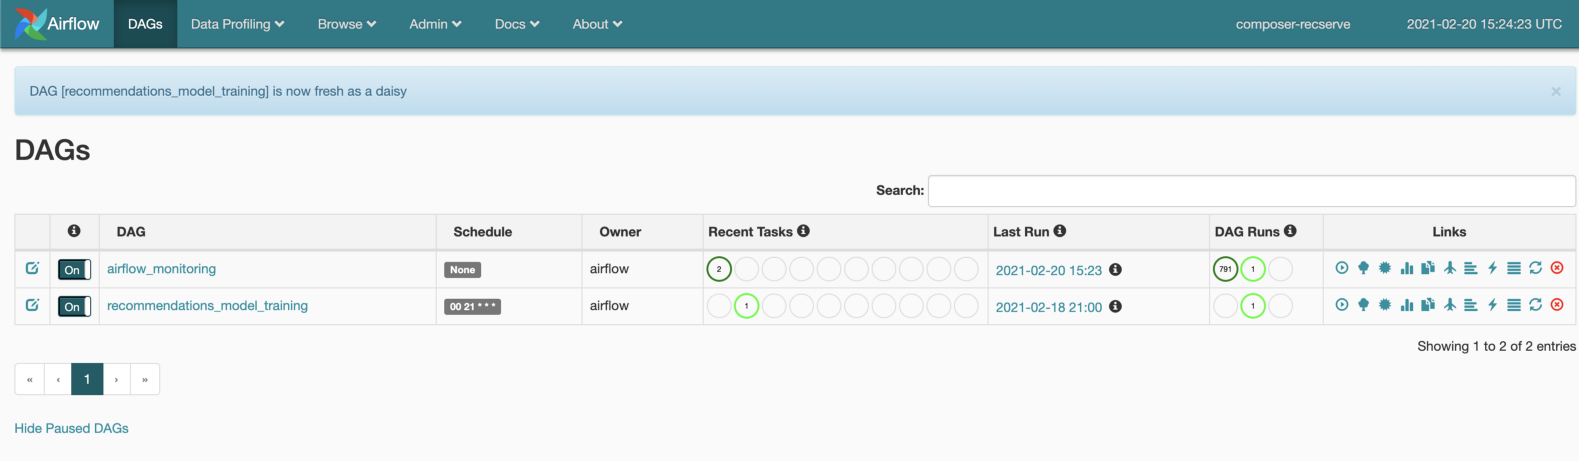Viewport: 1579px width, 461px height.
Task: Open the Docs menu
Action: pyautogui.click(x=517, y=24)
